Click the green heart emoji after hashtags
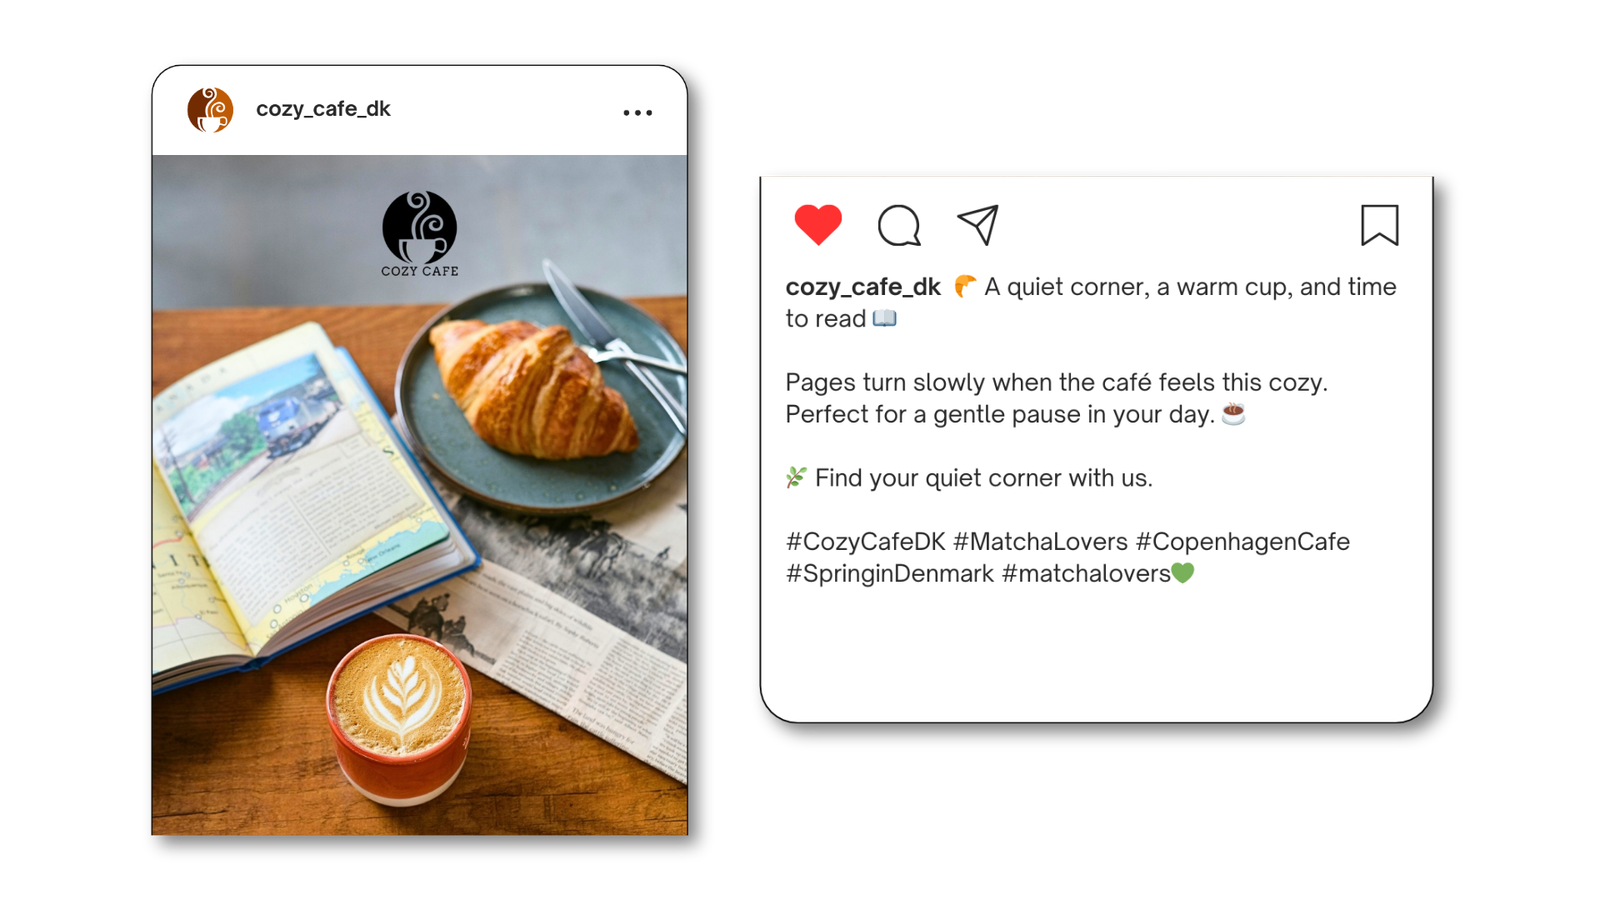Screen dimensions: 1600x900 coord(1183,573)
